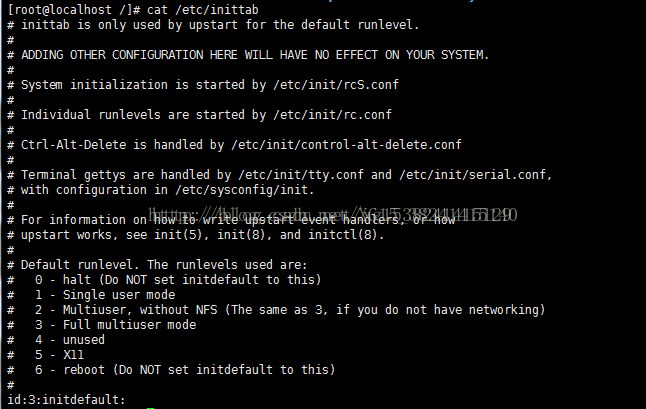The image size is (646, 409).
Task: Click the /etc/init/rcS.conf path
Action: (x=336, y=85)
